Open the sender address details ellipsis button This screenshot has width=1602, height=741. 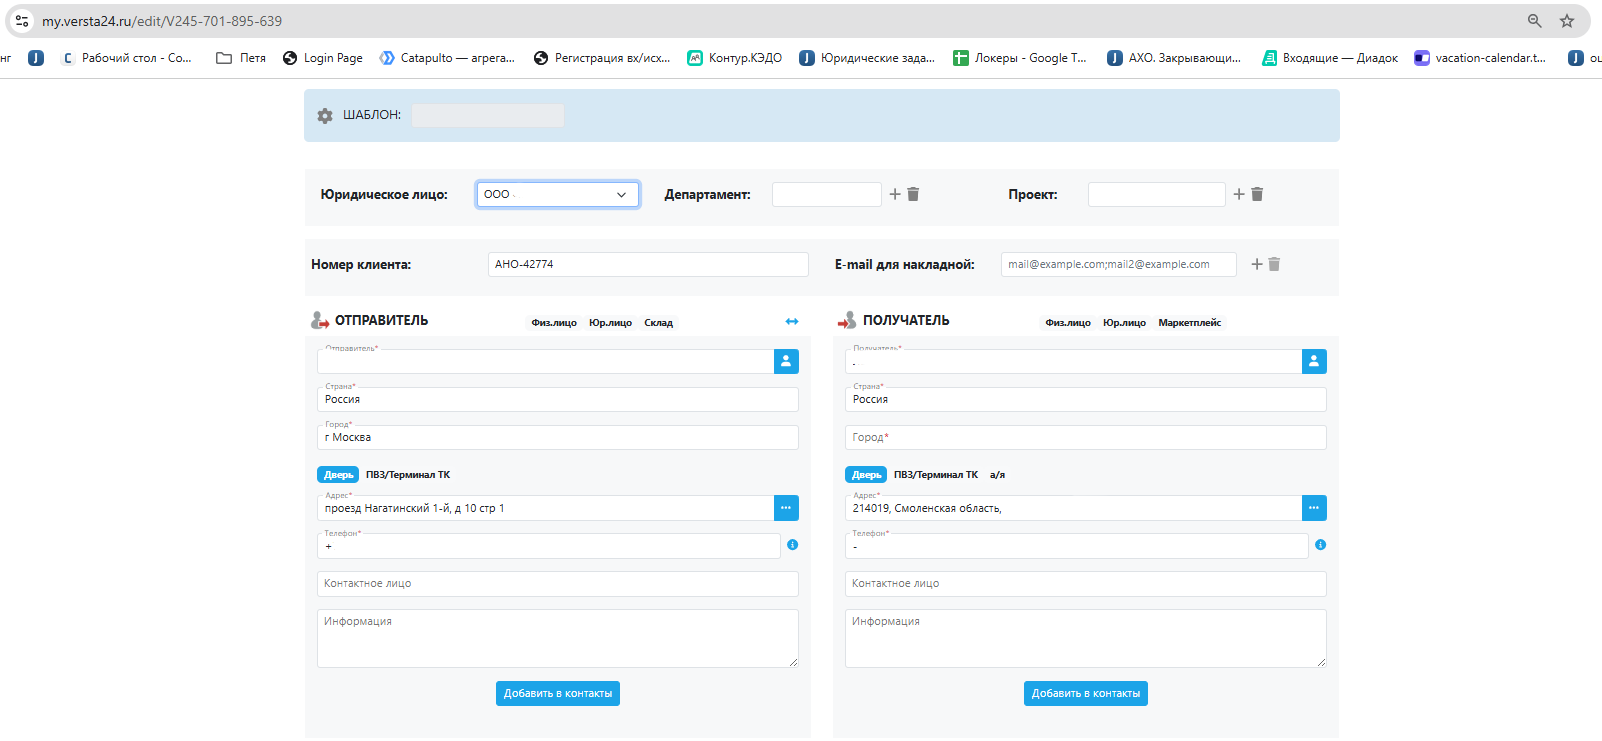(786, 508)
